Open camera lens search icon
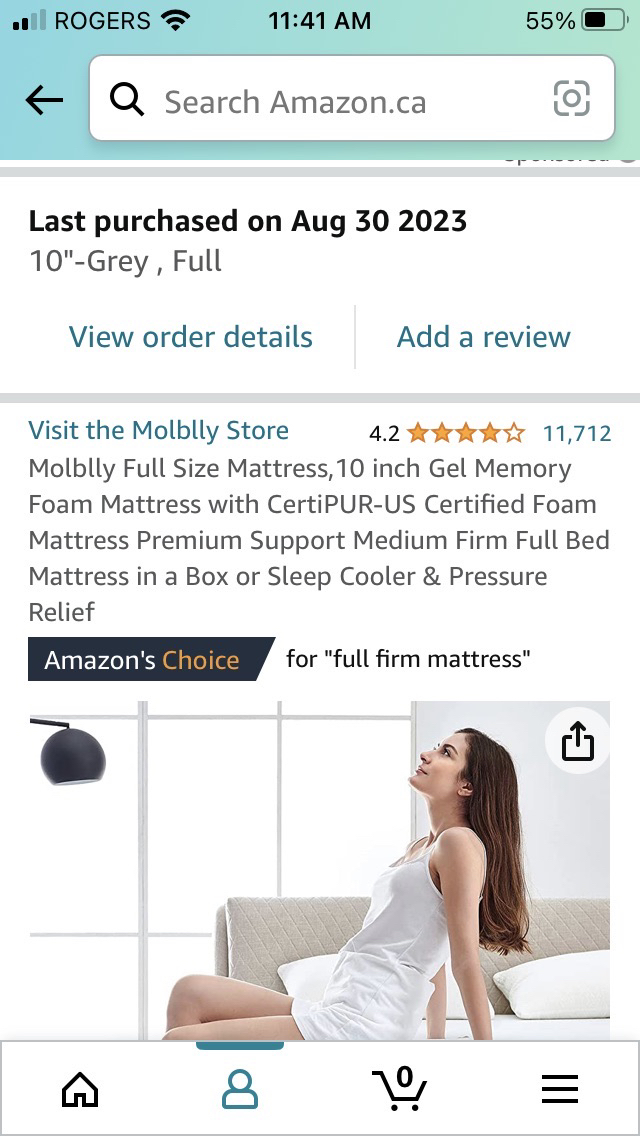Viewport: 640px width, 1136px height. pos(571,99)
